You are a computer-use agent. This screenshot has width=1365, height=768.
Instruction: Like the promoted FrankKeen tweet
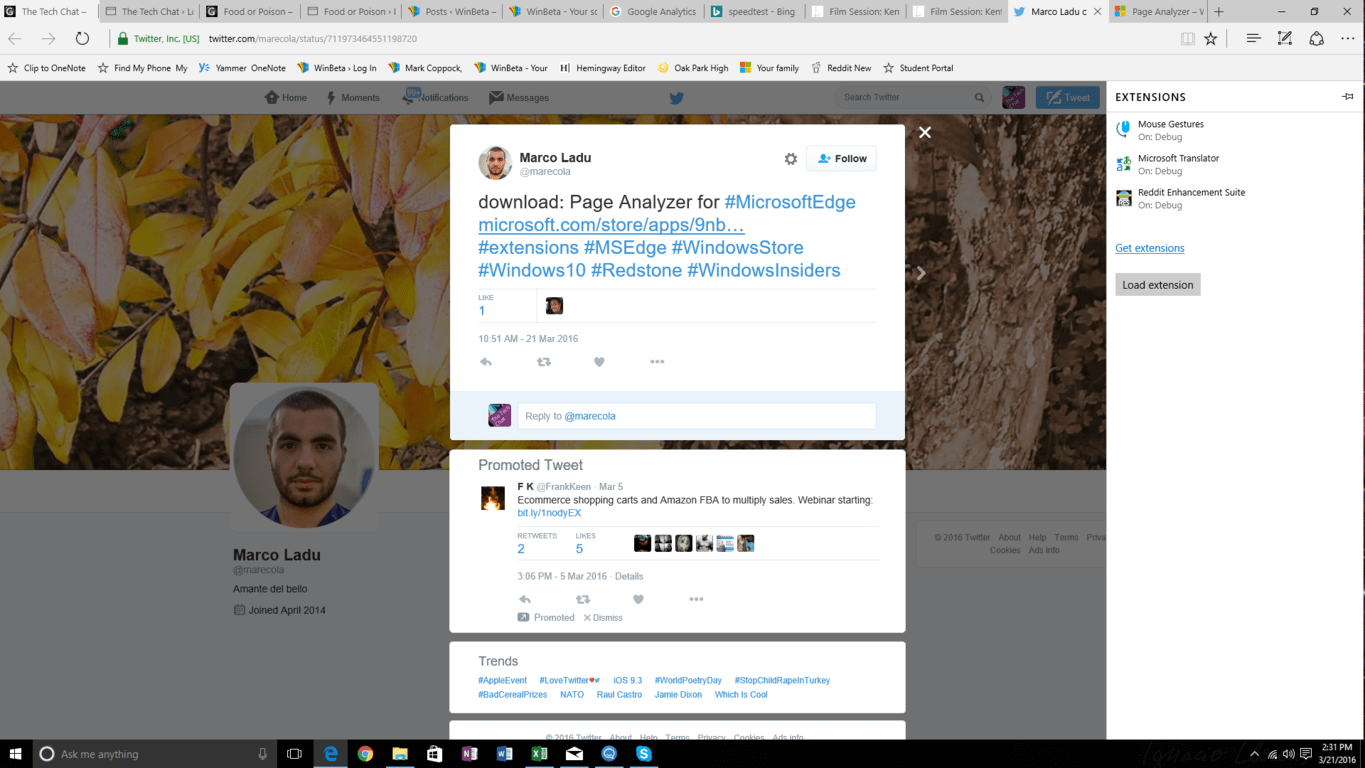[x=638, y=600]
